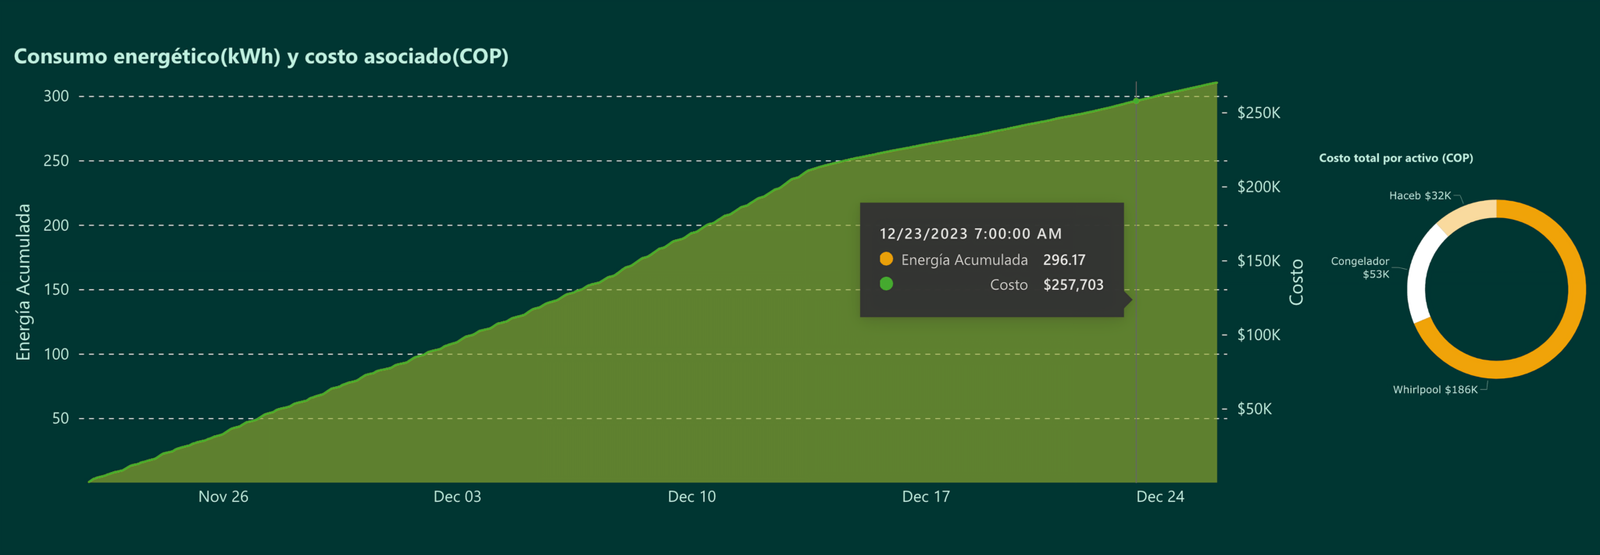Click the 200 left-axis tick label
This screenshot has height=555, width=1600.
tap(56, 226)
